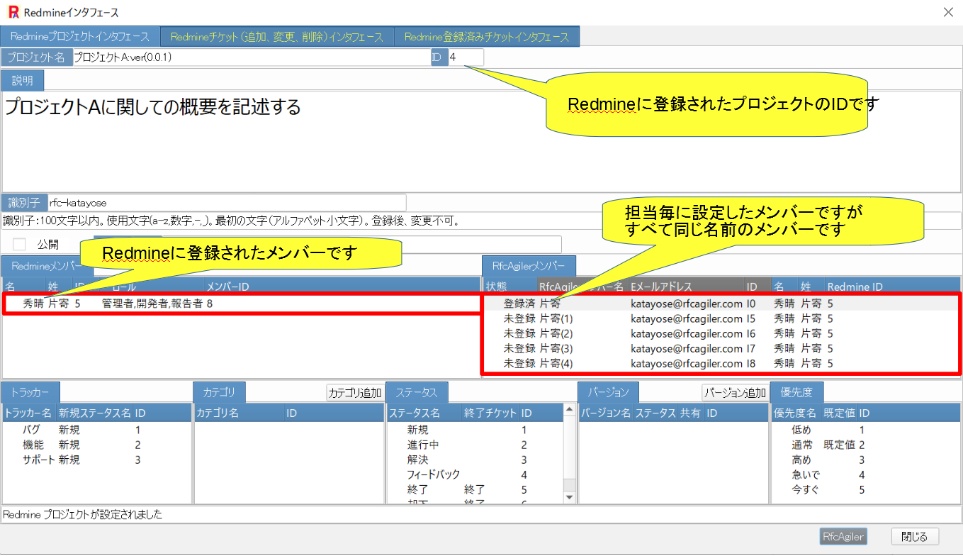Image resolution: width=963 pixels, height=556 pixels.
Task: Click the 優先度 panel label
Action: (797, 392)
